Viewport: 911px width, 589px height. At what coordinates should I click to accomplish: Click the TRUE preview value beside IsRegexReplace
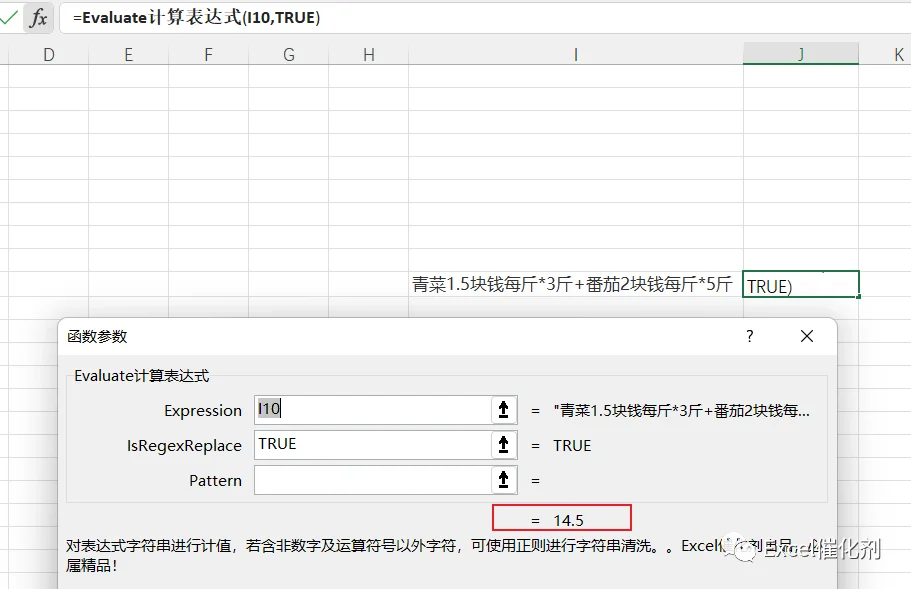point(572,446)
